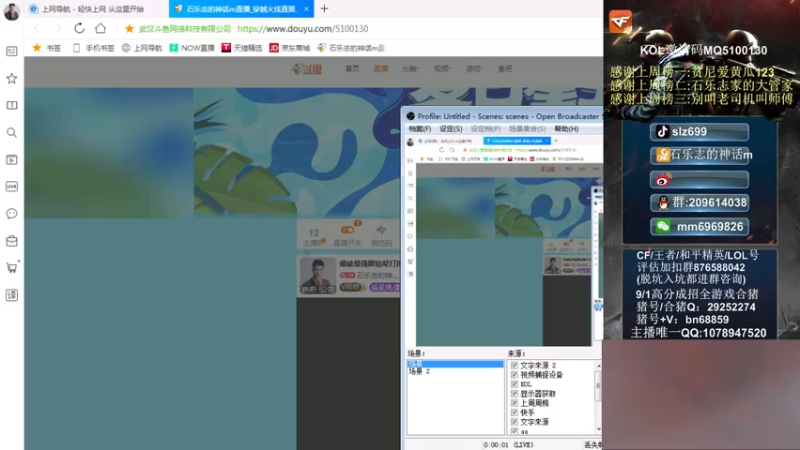Image resolution: width=800 pixels, height=450 pixels.
Task: Uncheck 快手 source in OBS
Action: click(x=514, y=412)
